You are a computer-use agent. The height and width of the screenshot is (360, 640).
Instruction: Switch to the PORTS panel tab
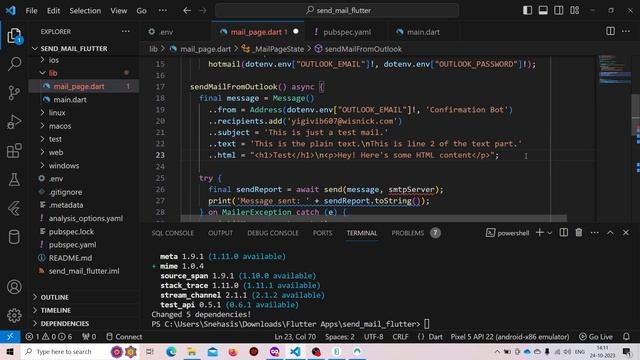pos(322,233)
